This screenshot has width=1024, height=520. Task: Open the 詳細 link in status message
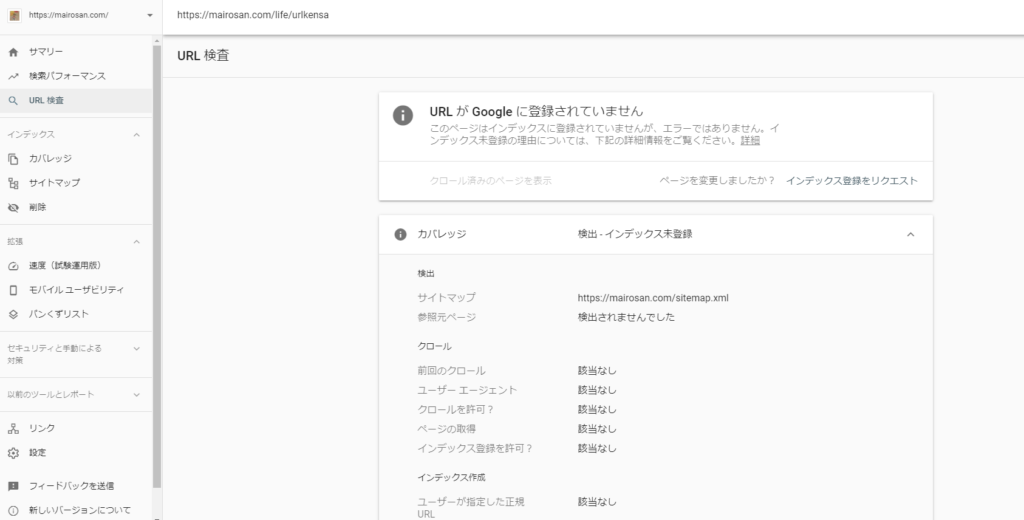(750, 141)
